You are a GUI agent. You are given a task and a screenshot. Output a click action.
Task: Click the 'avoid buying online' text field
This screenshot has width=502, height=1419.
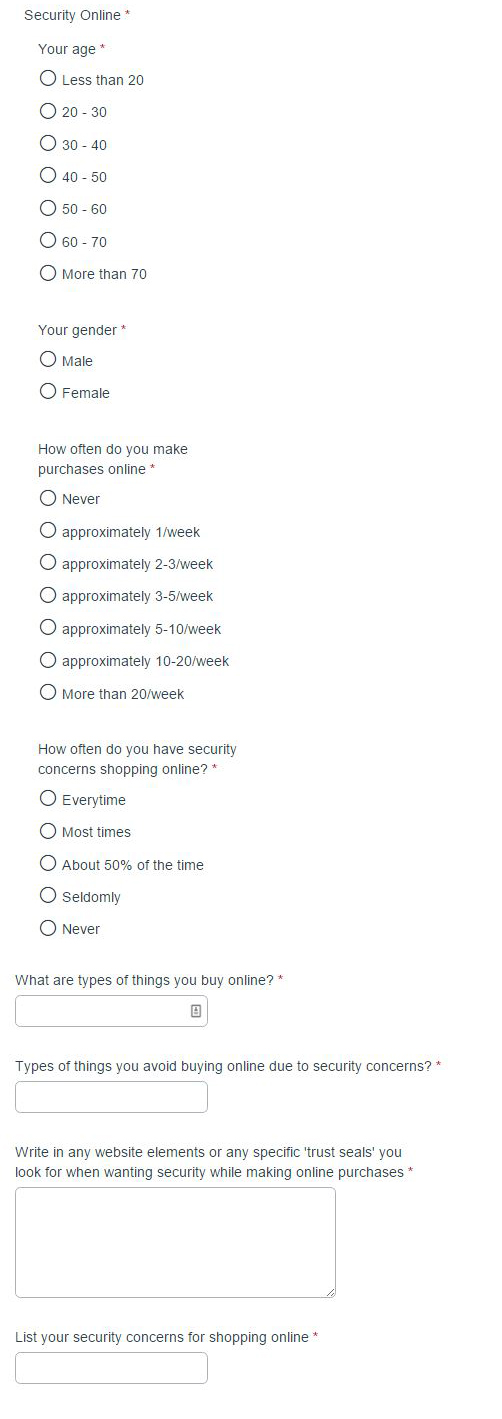111,1097
